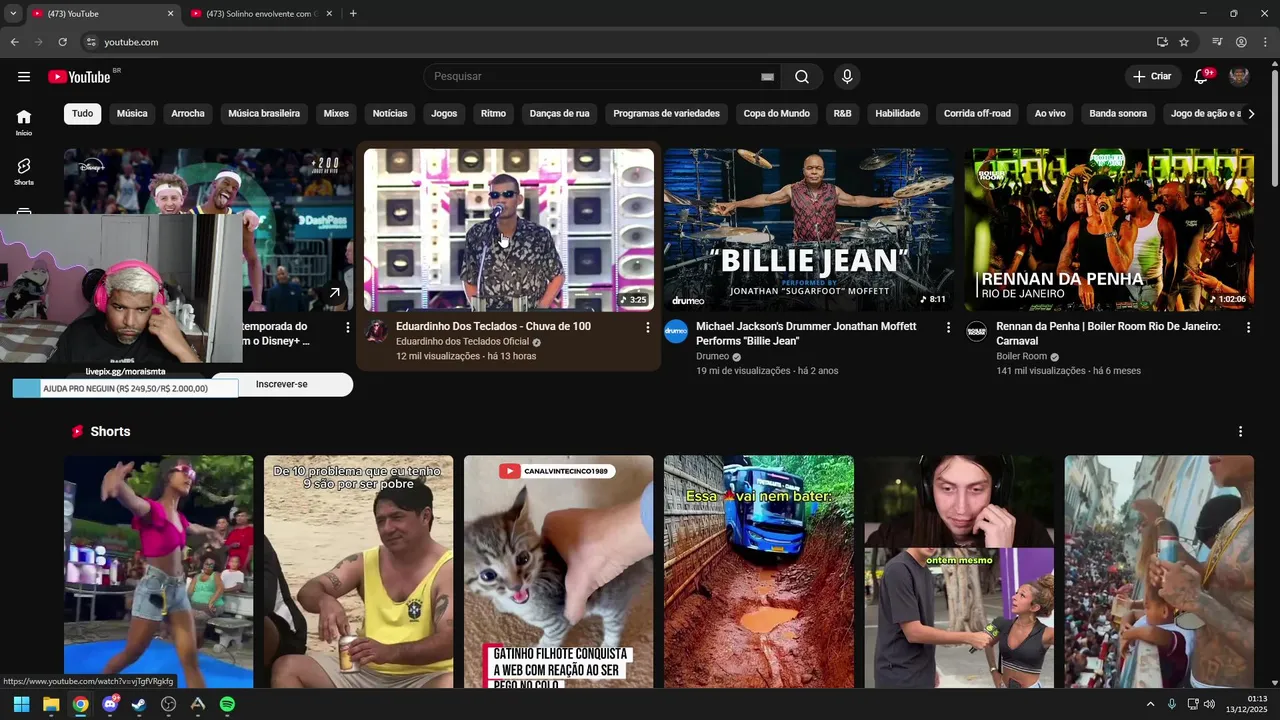The height and width of the screenshot is (720, 1280).
Task: Open the install/cast icon in address bar
Action: (1162, 42)
